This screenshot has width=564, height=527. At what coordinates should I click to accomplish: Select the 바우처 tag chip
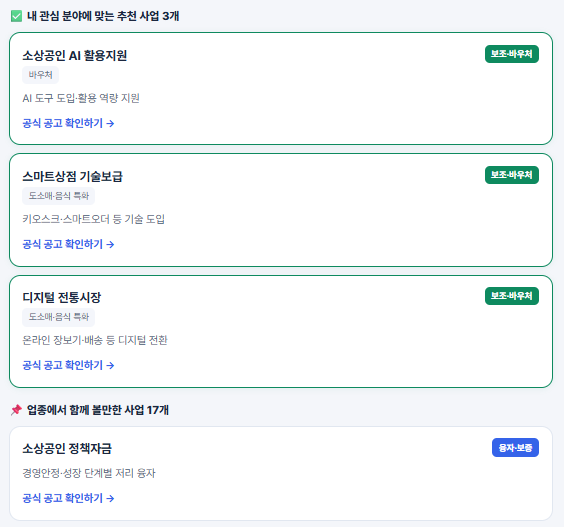41,75
